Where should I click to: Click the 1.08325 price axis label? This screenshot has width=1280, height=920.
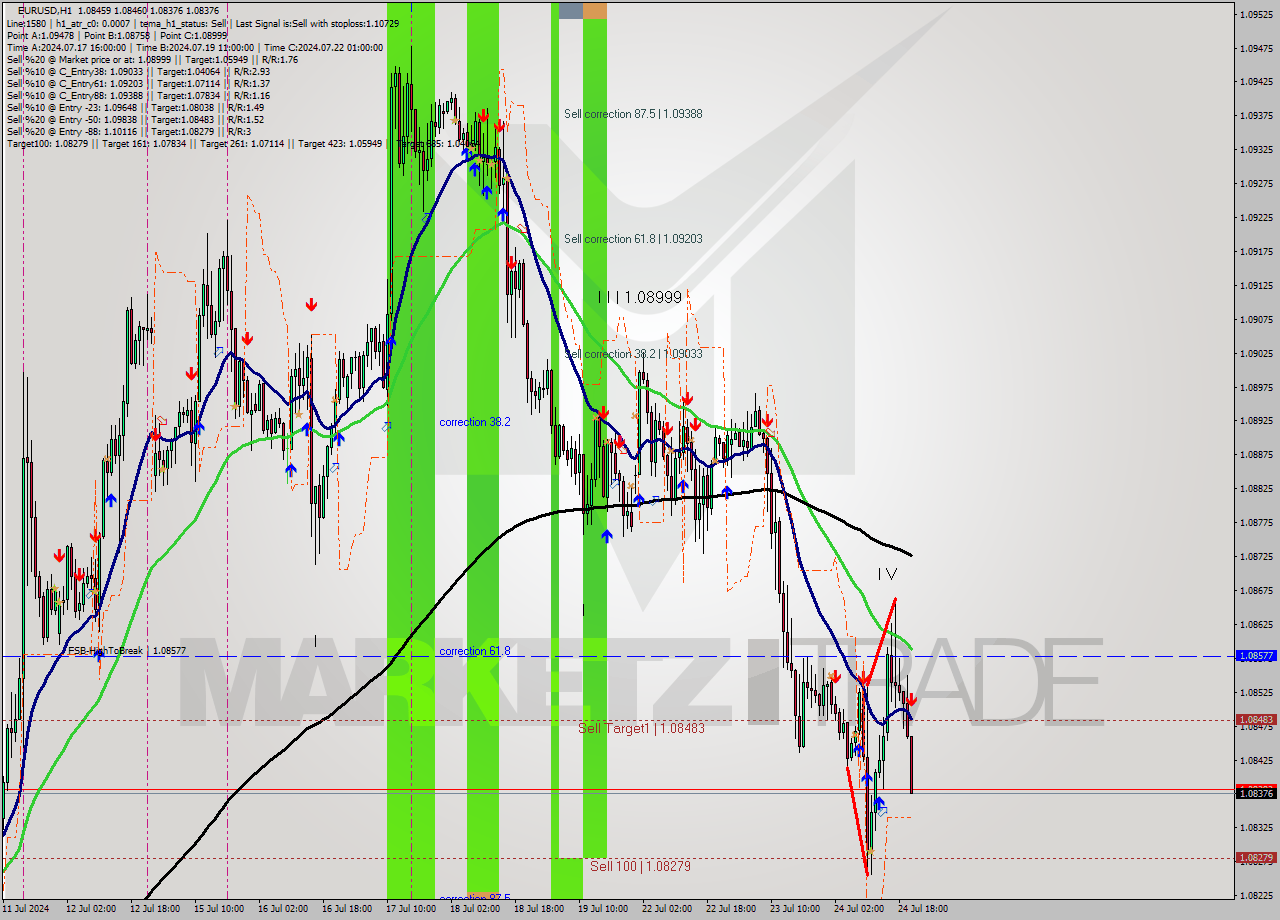pos(1256,827)
